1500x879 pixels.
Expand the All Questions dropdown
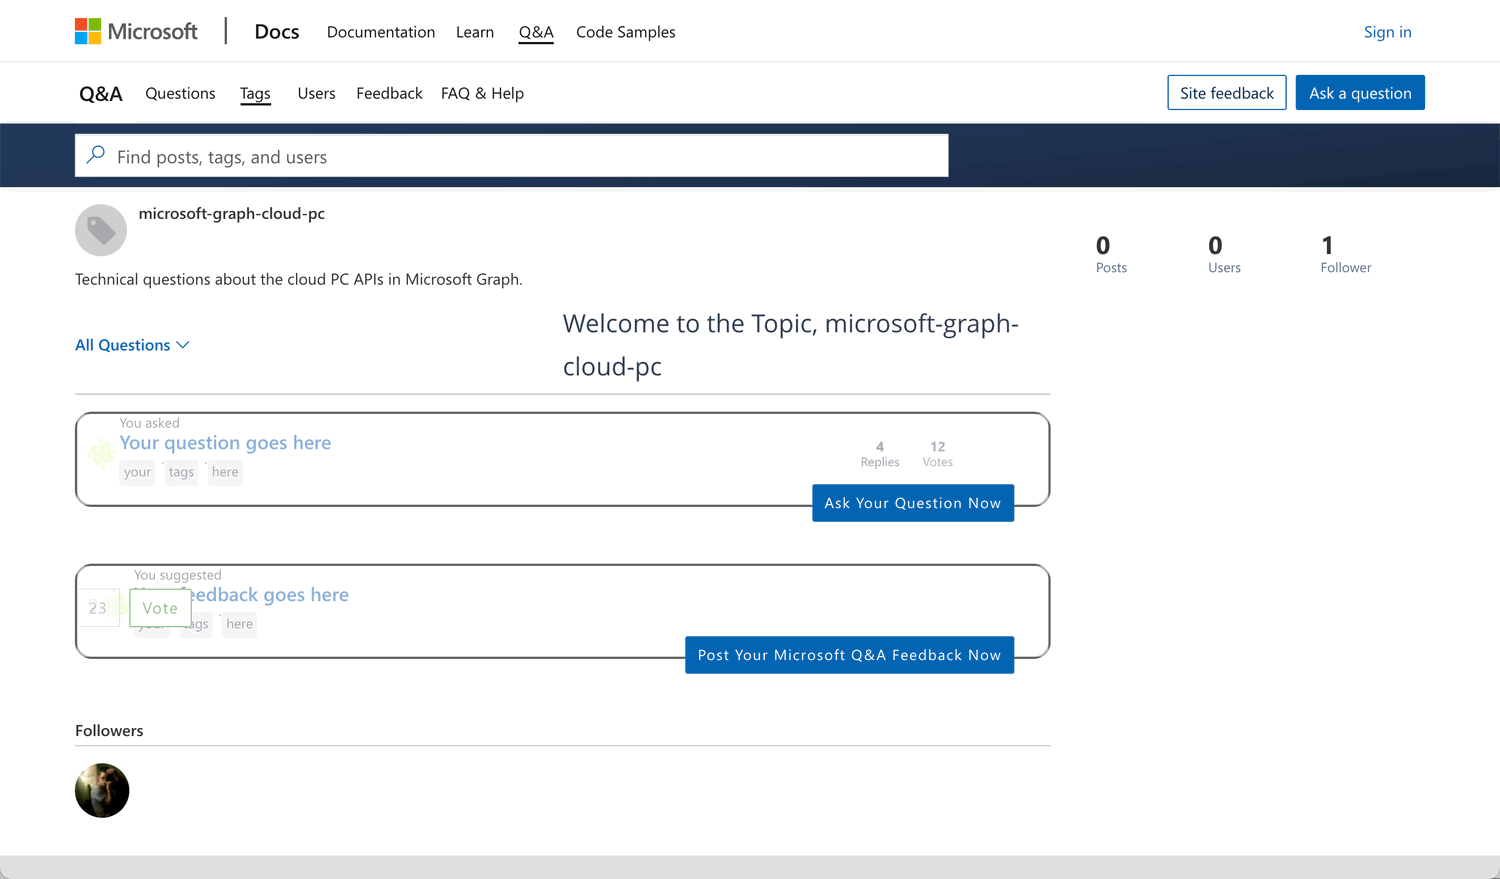tap(132, 344)
